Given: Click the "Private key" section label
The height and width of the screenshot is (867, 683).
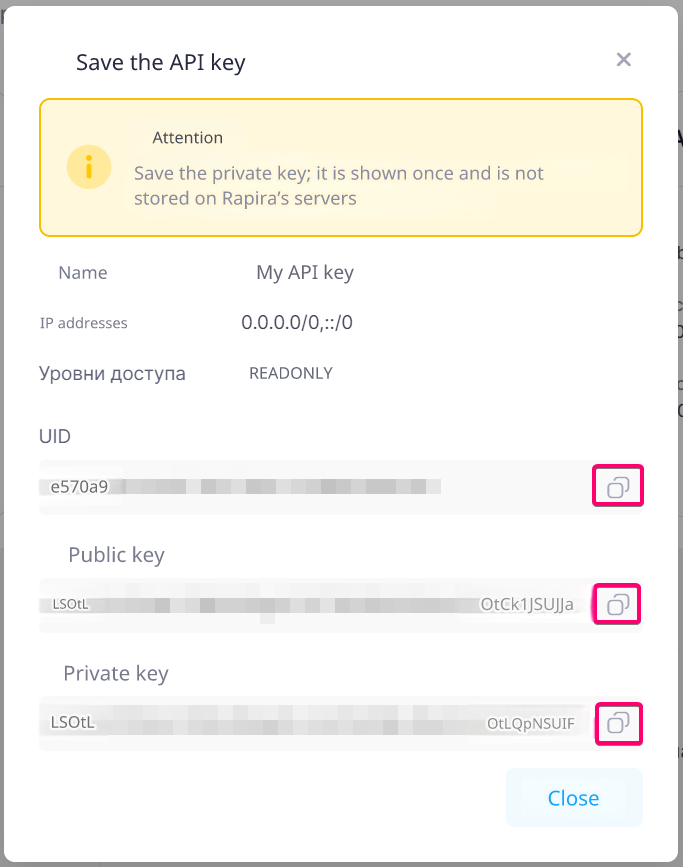Looking at the screenshot, I should [x=115, y=673].
